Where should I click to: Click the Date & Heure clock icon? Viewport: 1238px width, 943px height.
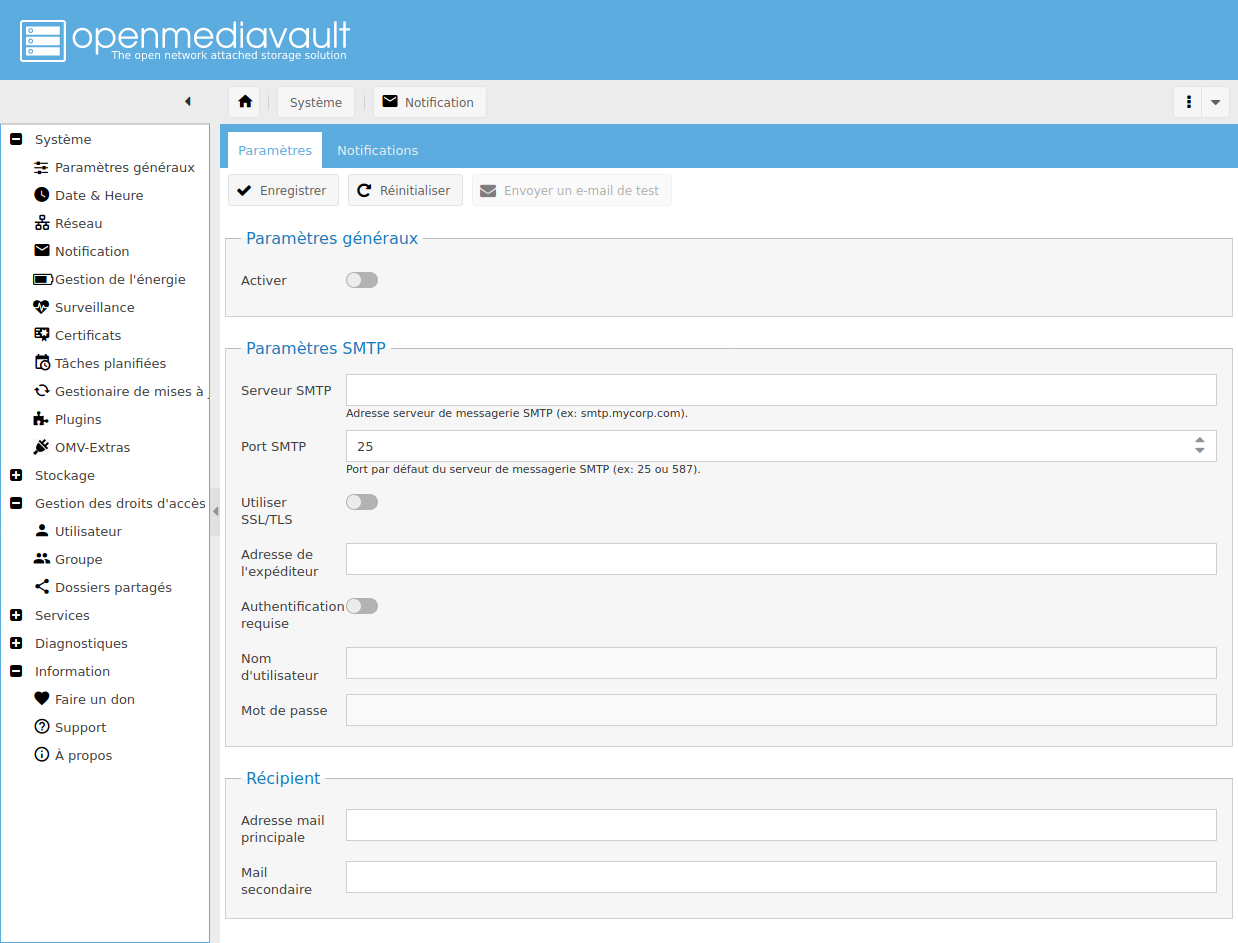tap(42, 195)
